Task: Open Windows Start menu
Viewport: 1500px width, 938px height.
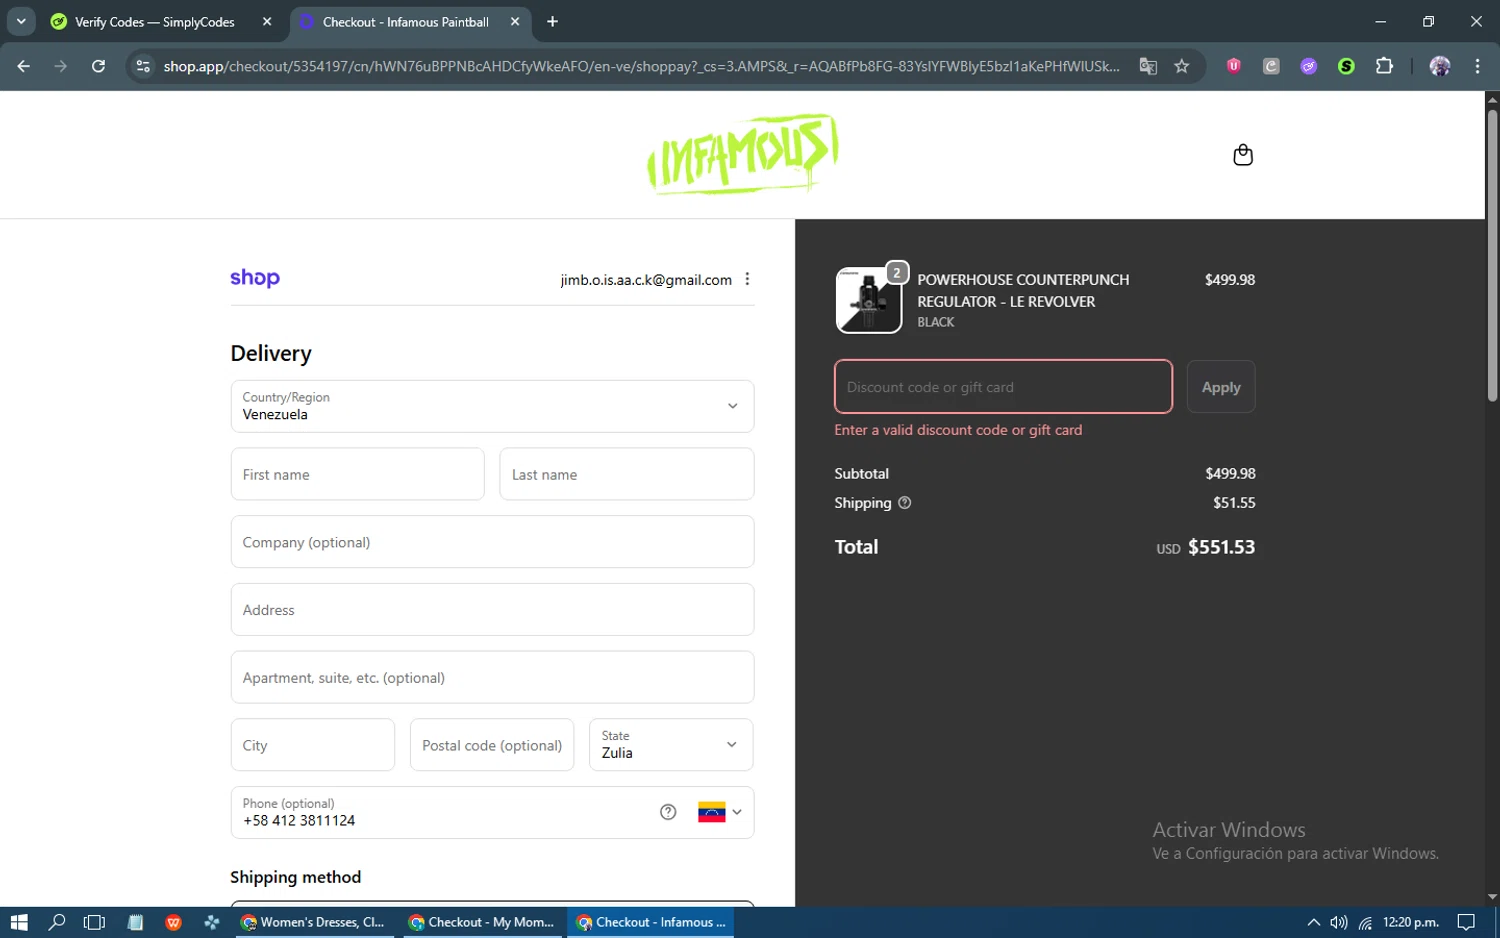Action: click(x=19, y=922)
